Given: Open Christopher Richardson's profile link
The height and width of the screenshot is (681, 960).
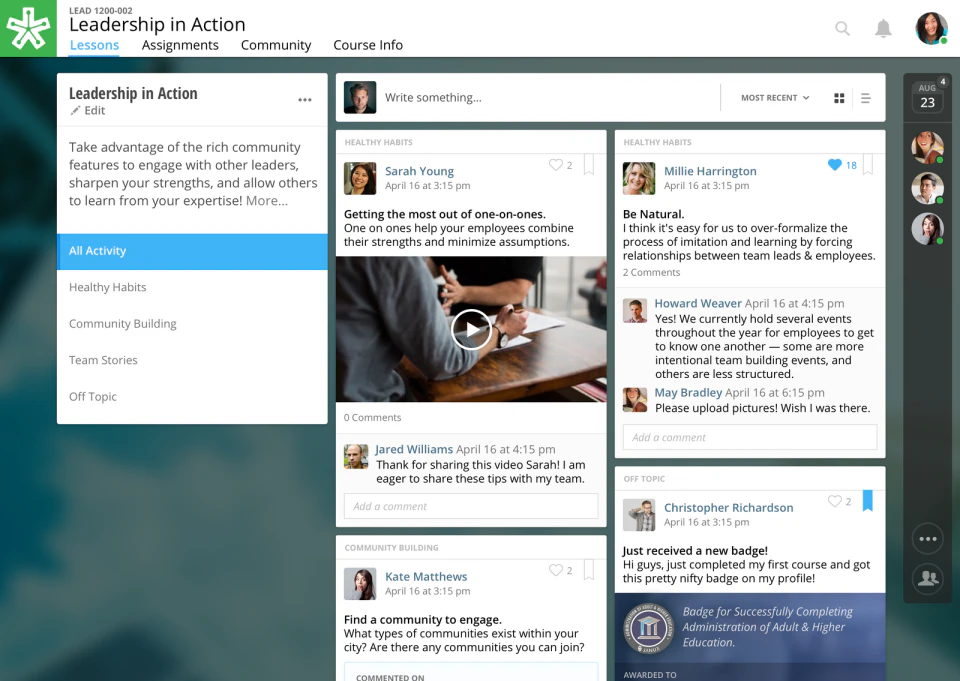Looking at the screenshot, I should tap(728, 507).
